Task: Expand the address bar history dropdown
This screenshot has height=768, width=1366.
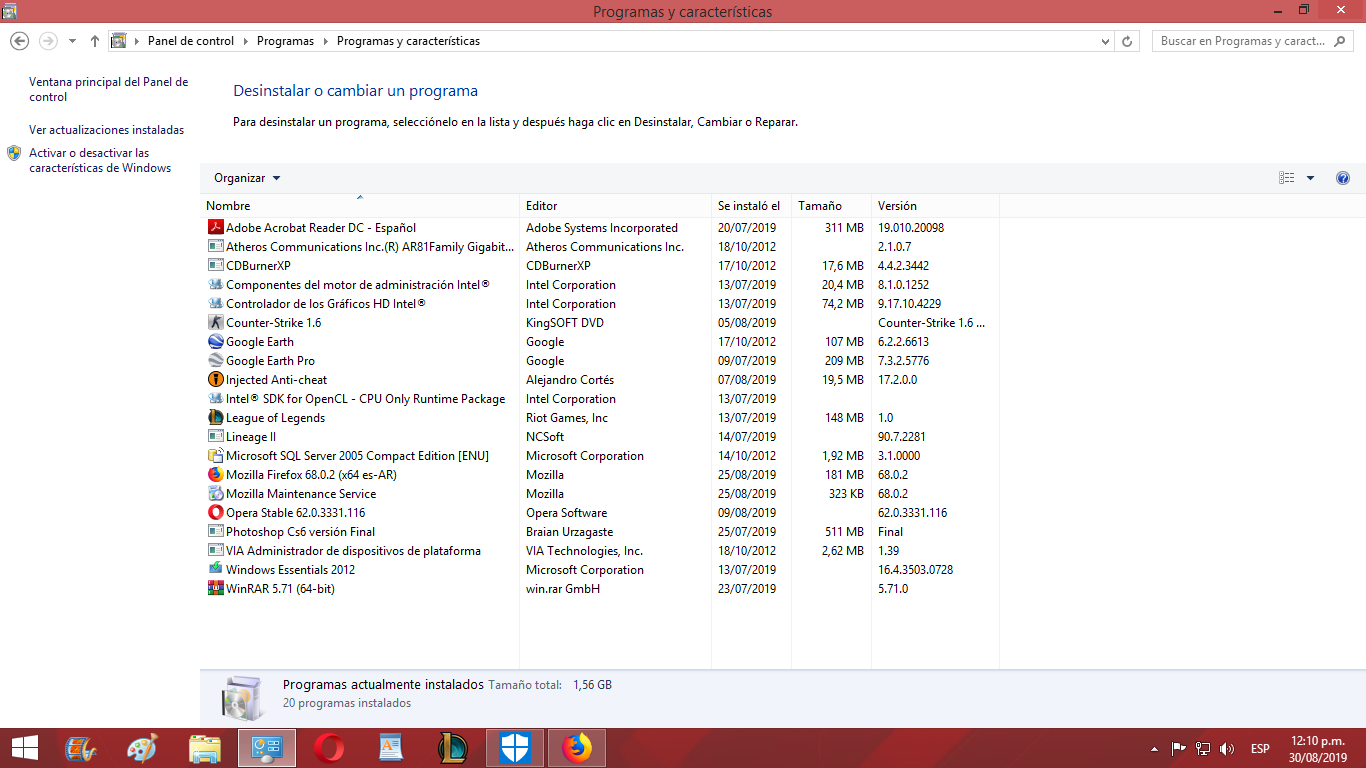Action: pos(1104,41)
